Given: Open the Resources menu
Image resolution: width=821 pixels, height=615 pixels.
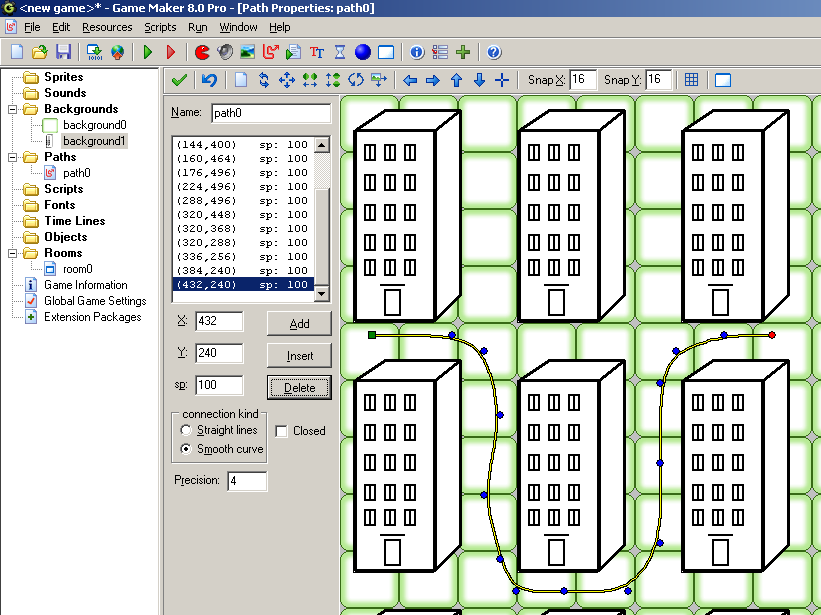Looking at the screenshot, I should click(106, 27).
